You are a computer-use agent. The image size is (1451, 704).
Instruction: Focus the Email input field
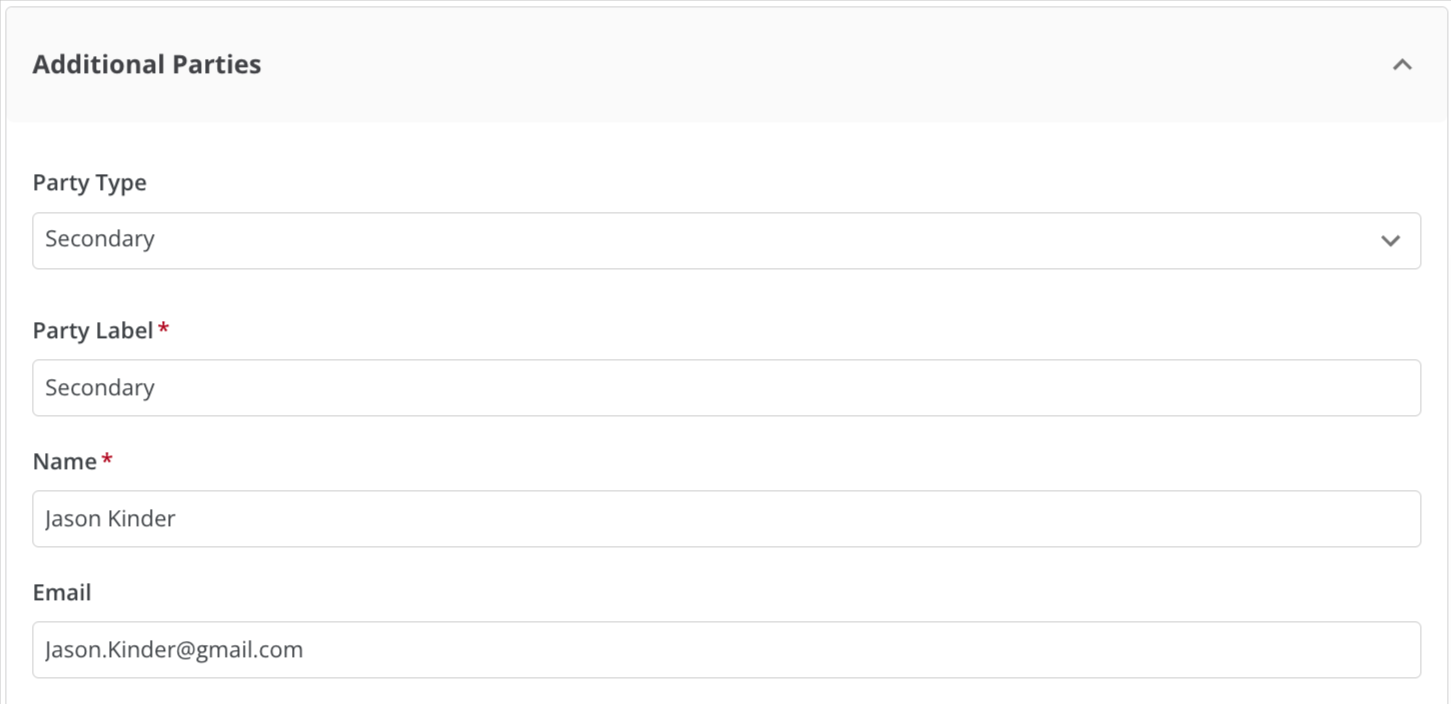click(x=726, y=650)
